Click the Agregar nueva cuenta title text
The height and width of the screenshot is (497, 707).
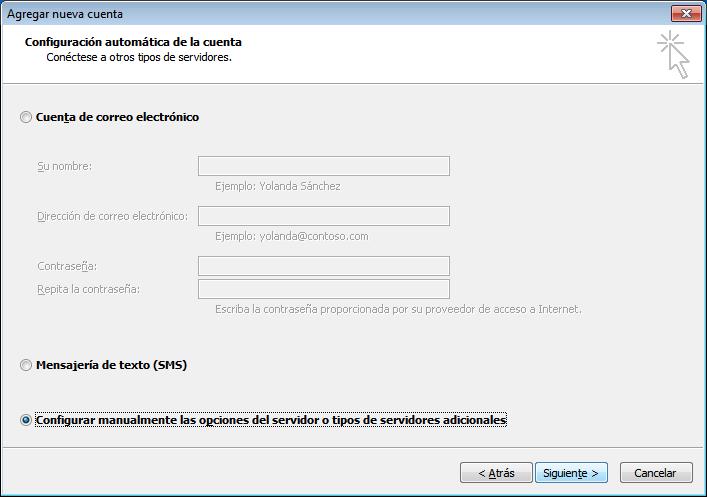65,14
